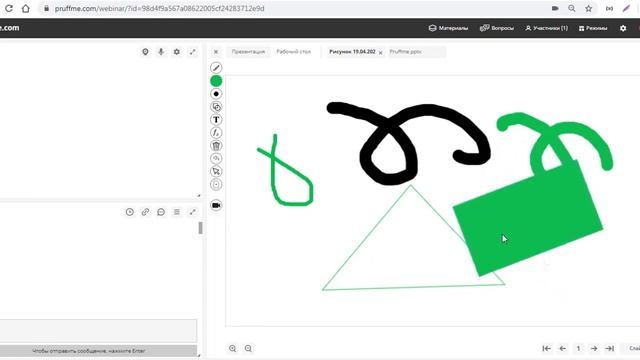This screenshot has width=640, height=360.
Task: Switch to the Презентация tab
Action: [248, 52]
